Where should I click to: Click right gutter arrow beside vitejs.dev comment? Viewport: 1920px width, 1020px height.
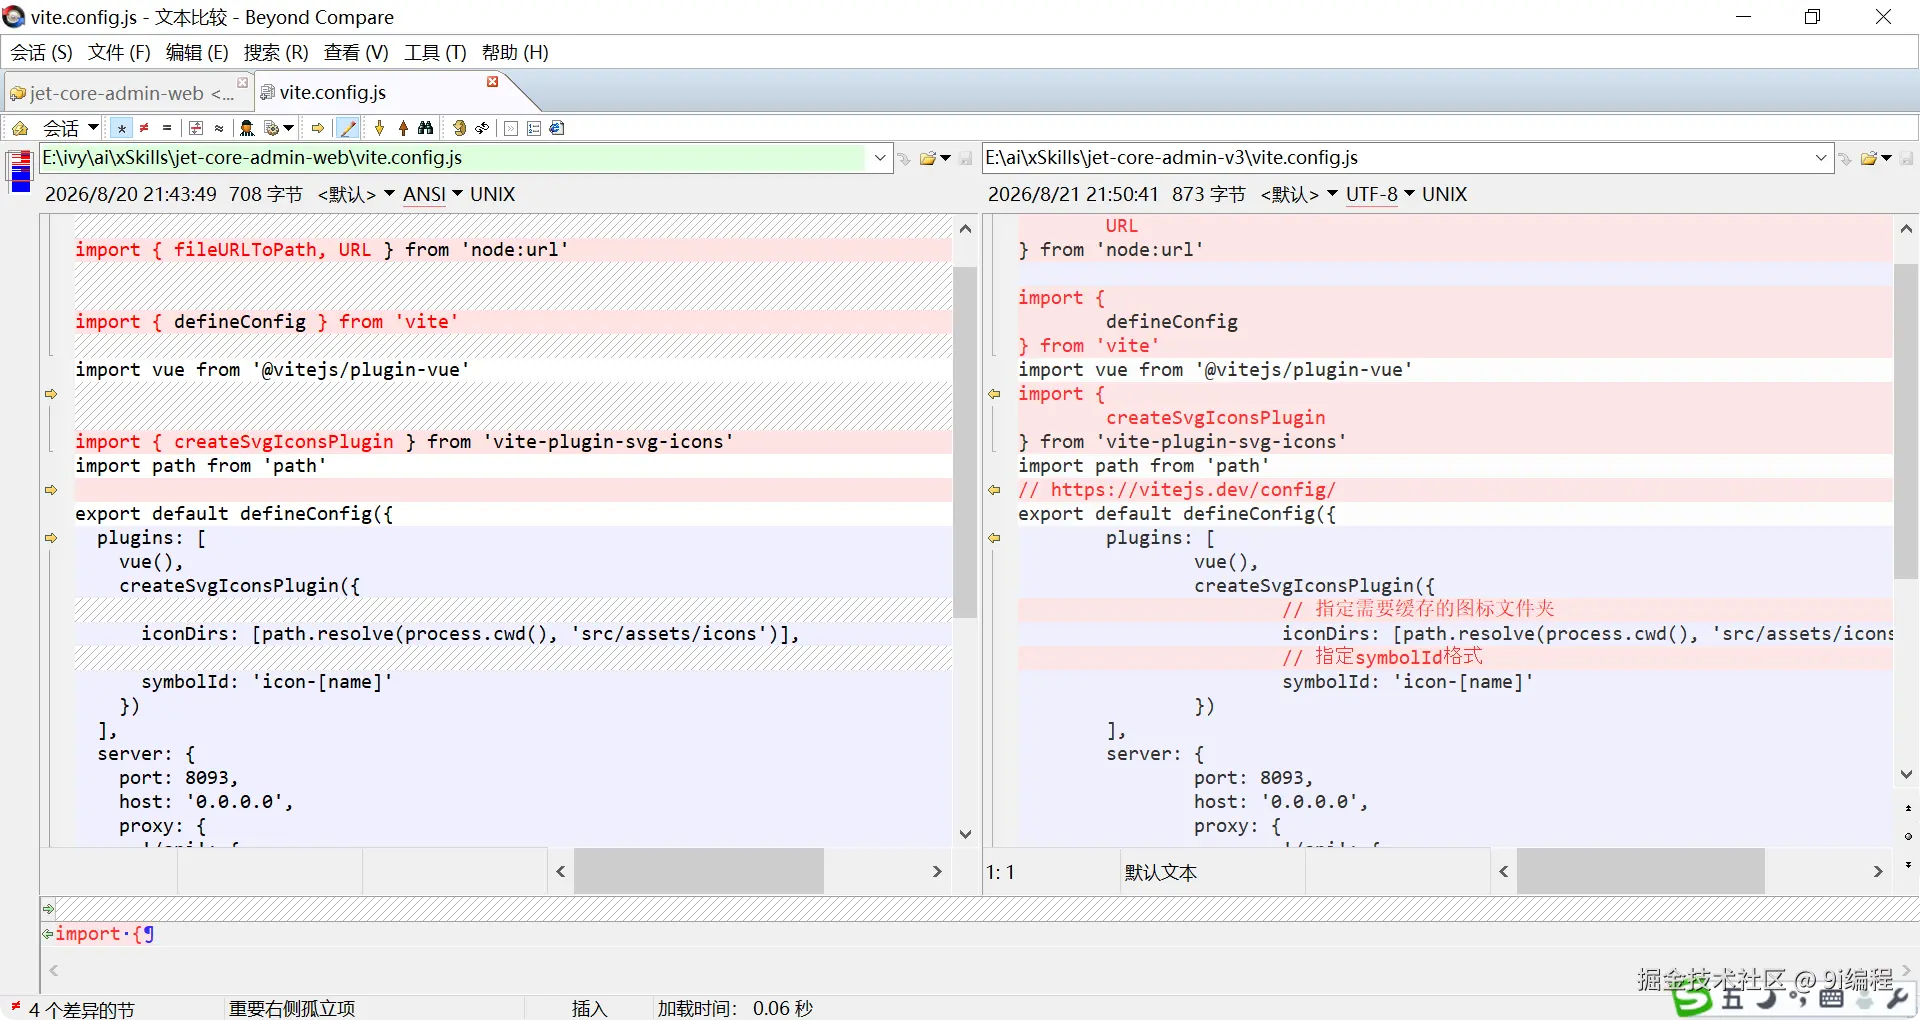995,490
